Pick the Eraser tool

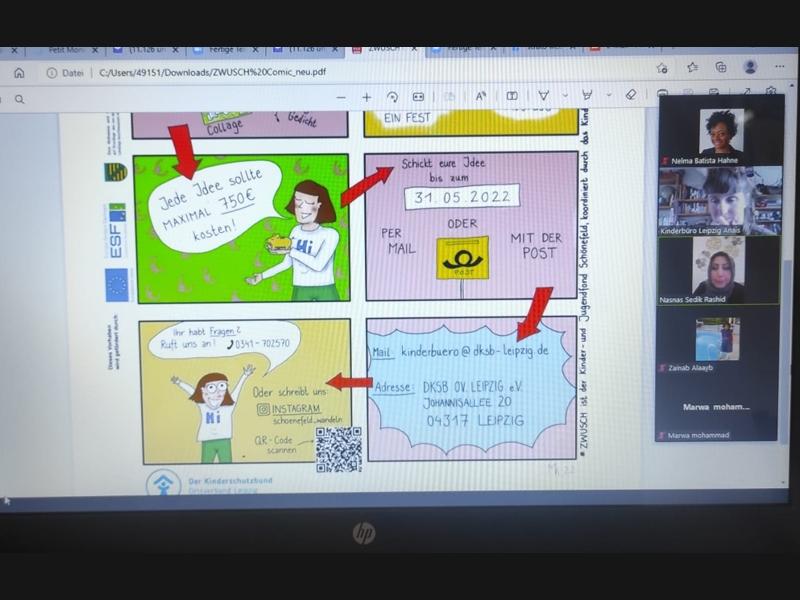point(631,95)
